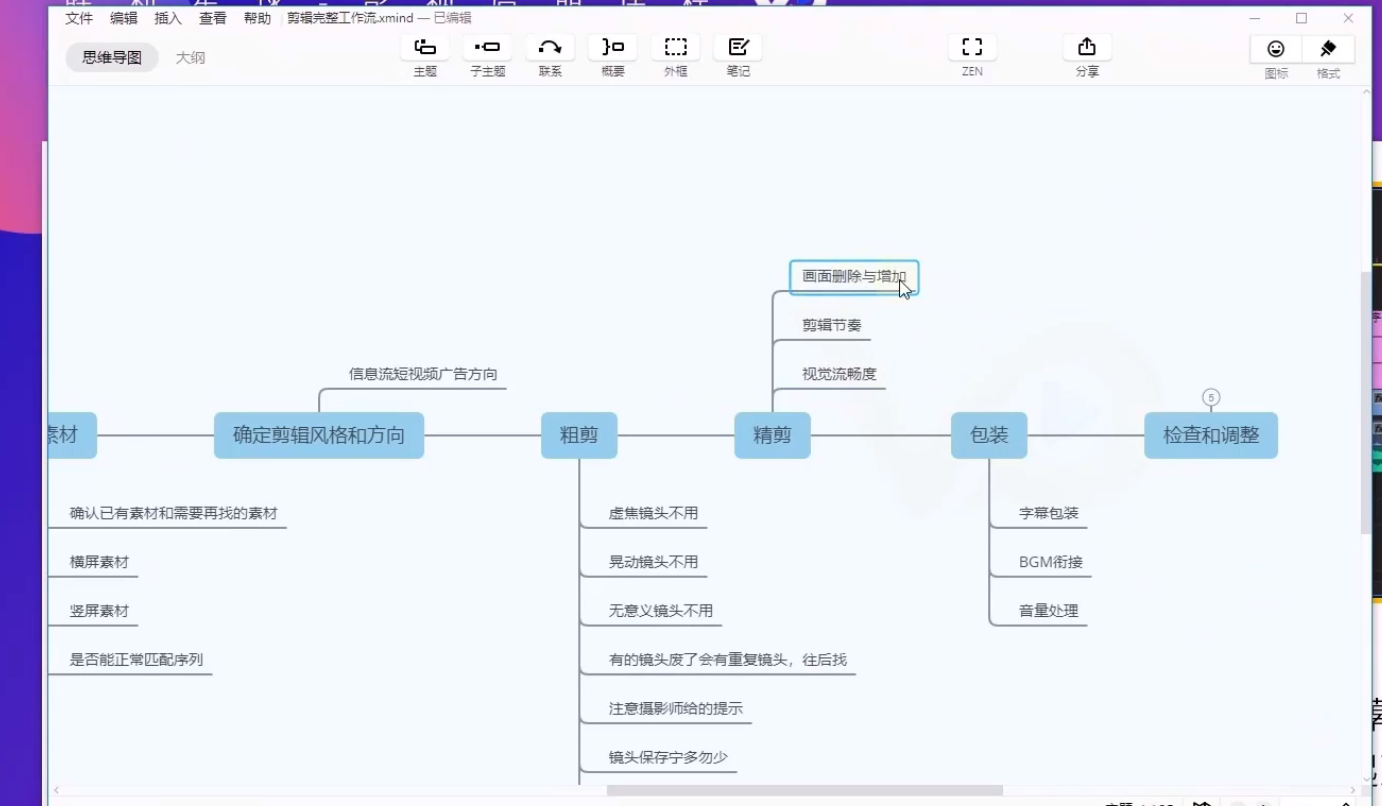Insert a subtopic with 子主题 icon
Image resolution: width=1382 pixels, height=806 pixels.
pyautogui.click(x=487, y=48)
